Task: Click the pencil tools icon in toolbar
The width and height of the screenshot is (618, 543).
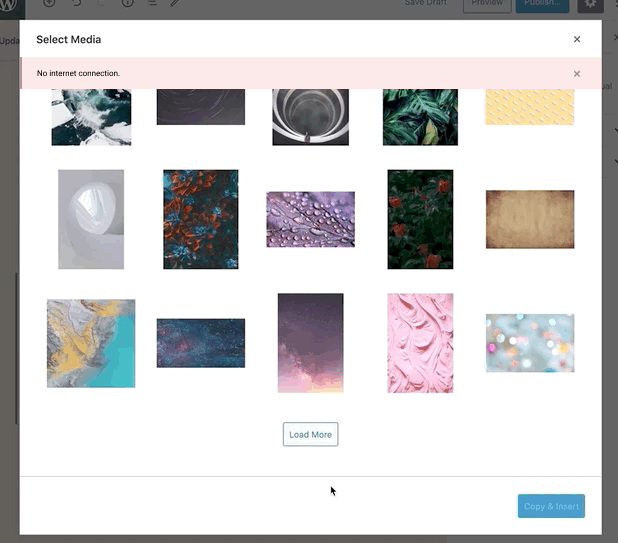Action: (175, 4)
